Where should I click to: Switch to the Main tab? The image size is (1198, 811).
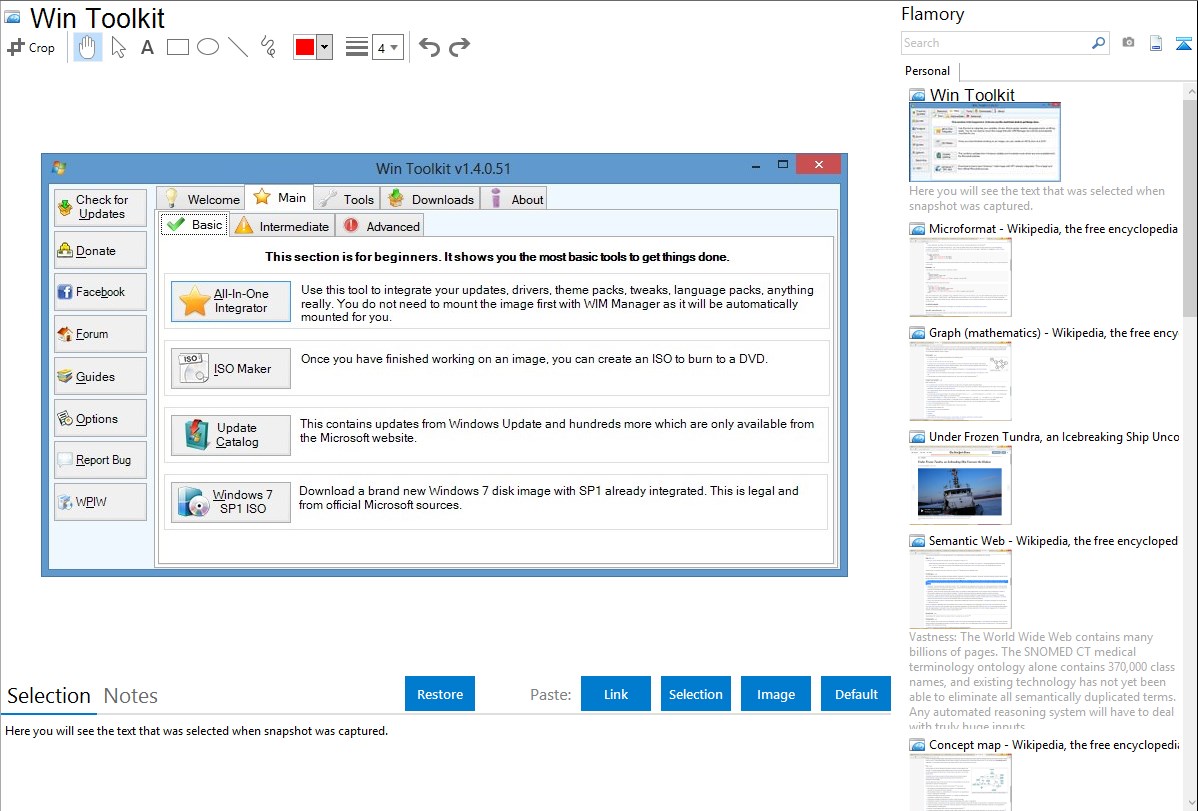tap(279, 197)
